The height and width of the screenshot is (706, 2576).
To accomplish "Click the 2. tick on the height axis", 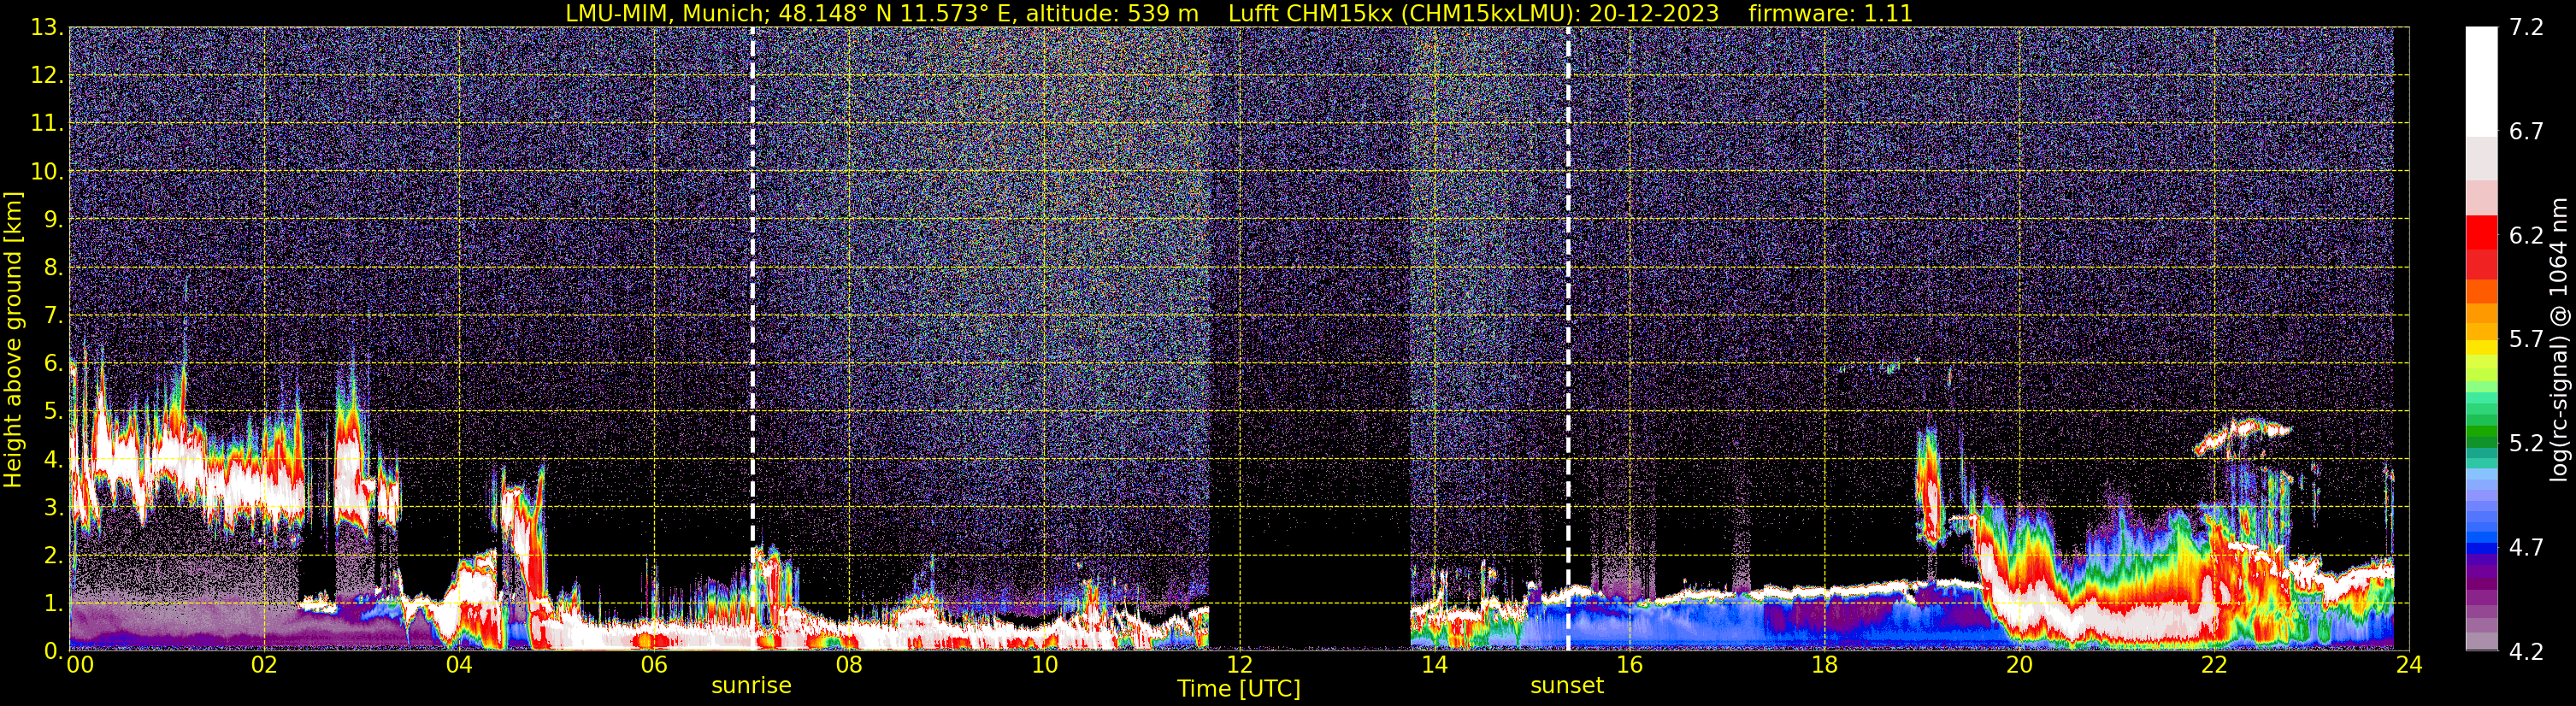I will tap(54, 556).
